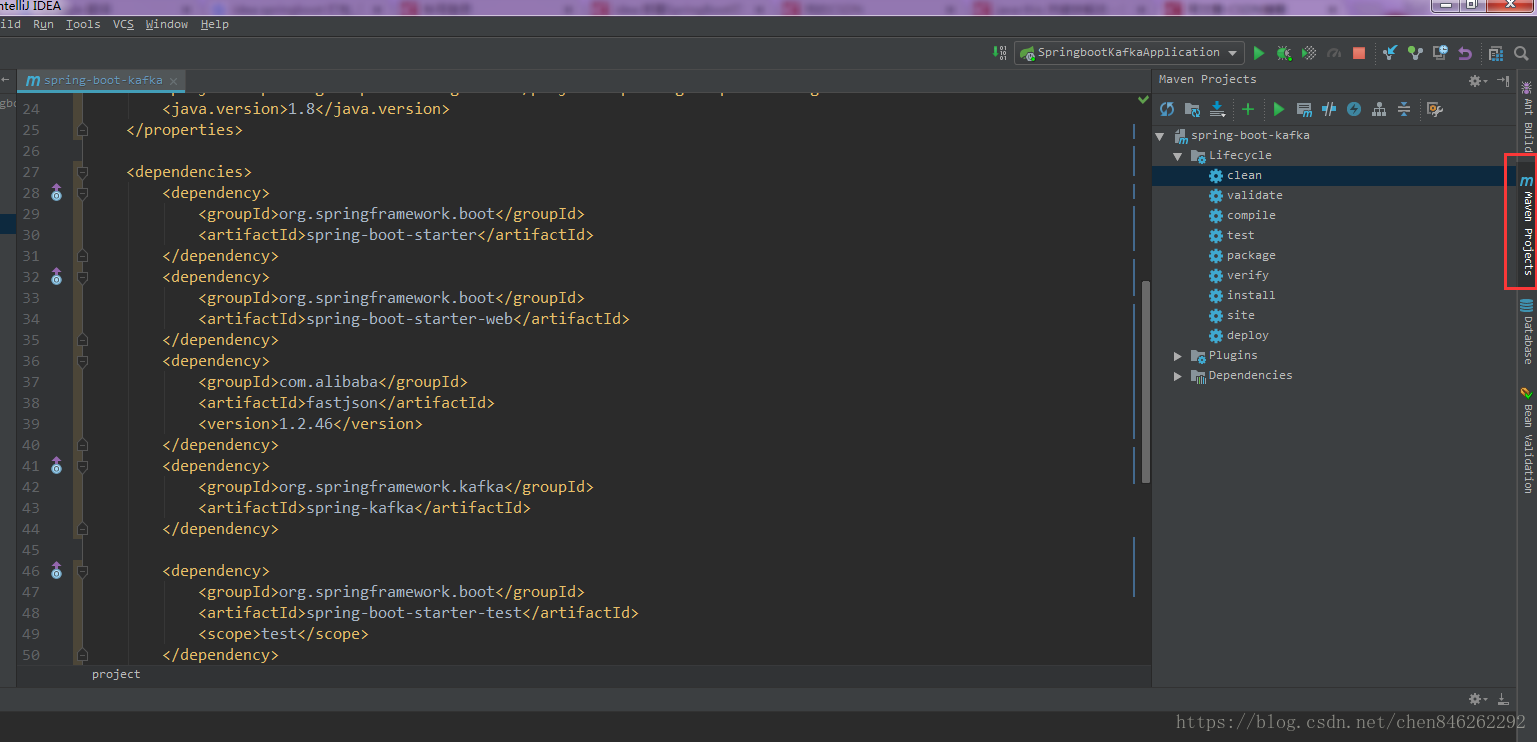Add a Maven project with the plus icon

click(1247, 109)
